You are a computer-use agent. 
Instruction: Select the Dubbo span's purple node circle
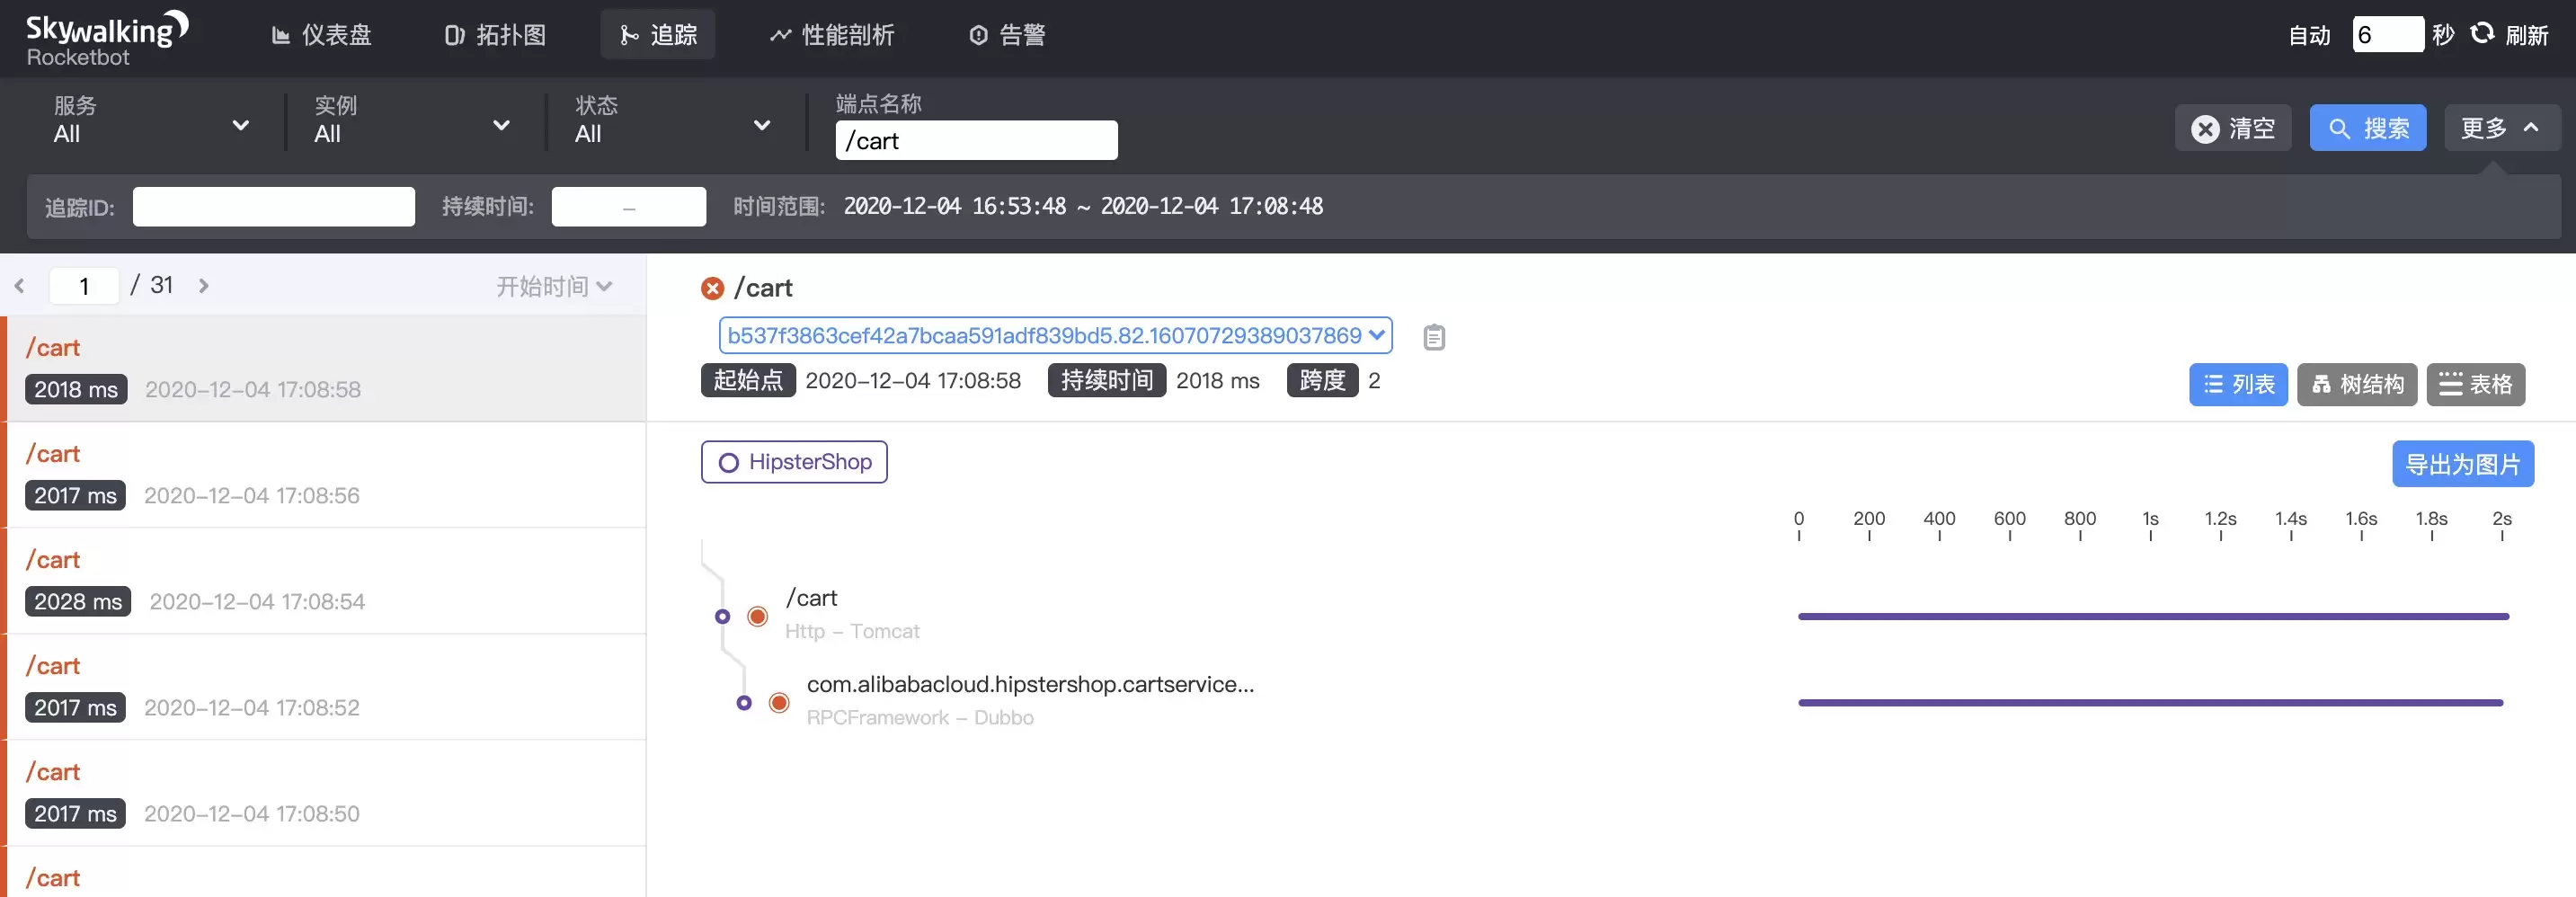coord(743,703)
